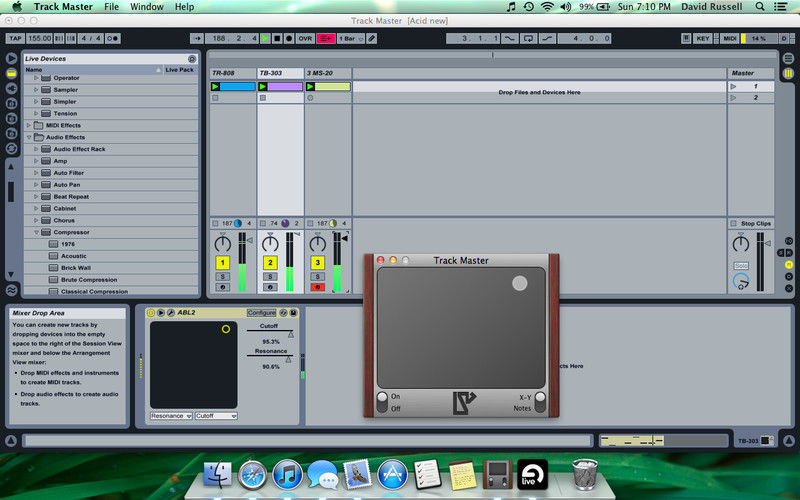Flip the Track Master X-Y/Notes switch
Image resolution: width=800 pixels, height=500 pixels.
point(540,403)
